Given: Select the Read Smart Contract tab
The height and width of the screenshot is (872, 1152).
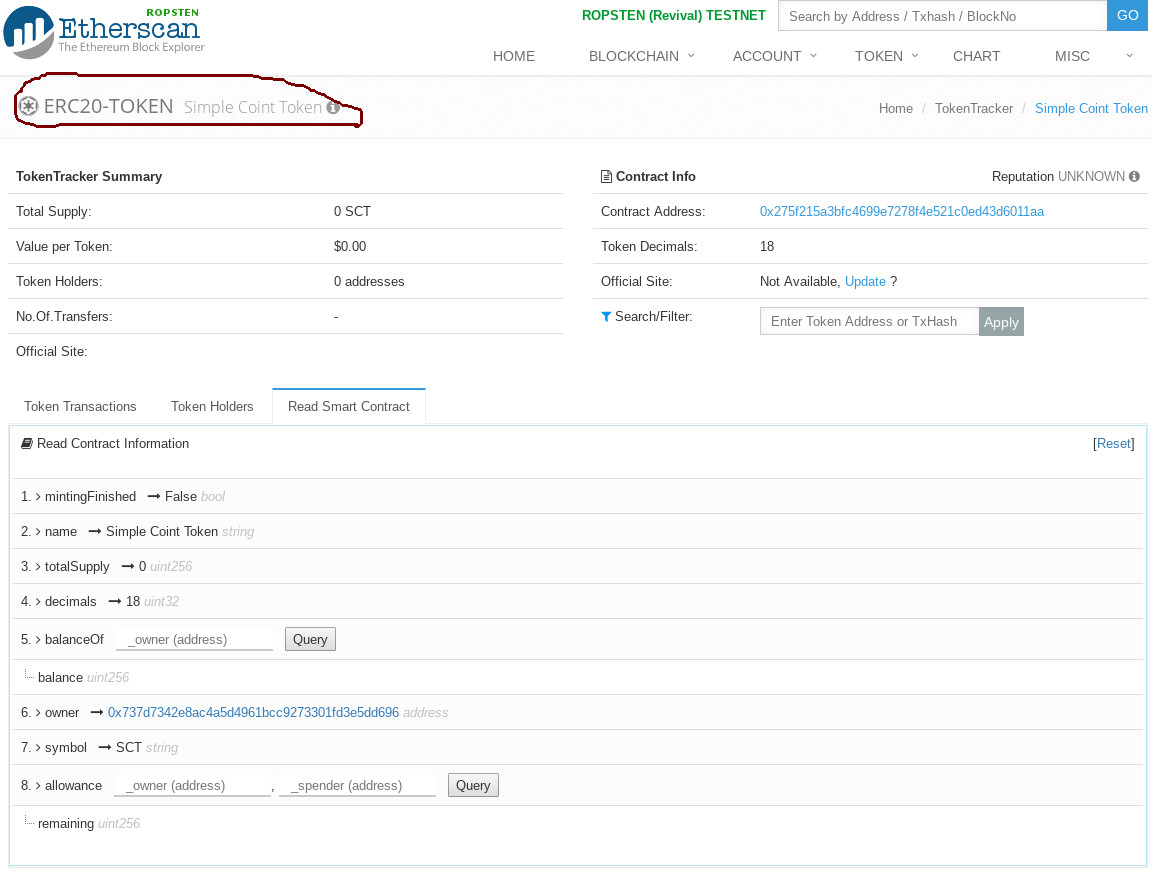Looking at the screenshot, I should [349, 407].
